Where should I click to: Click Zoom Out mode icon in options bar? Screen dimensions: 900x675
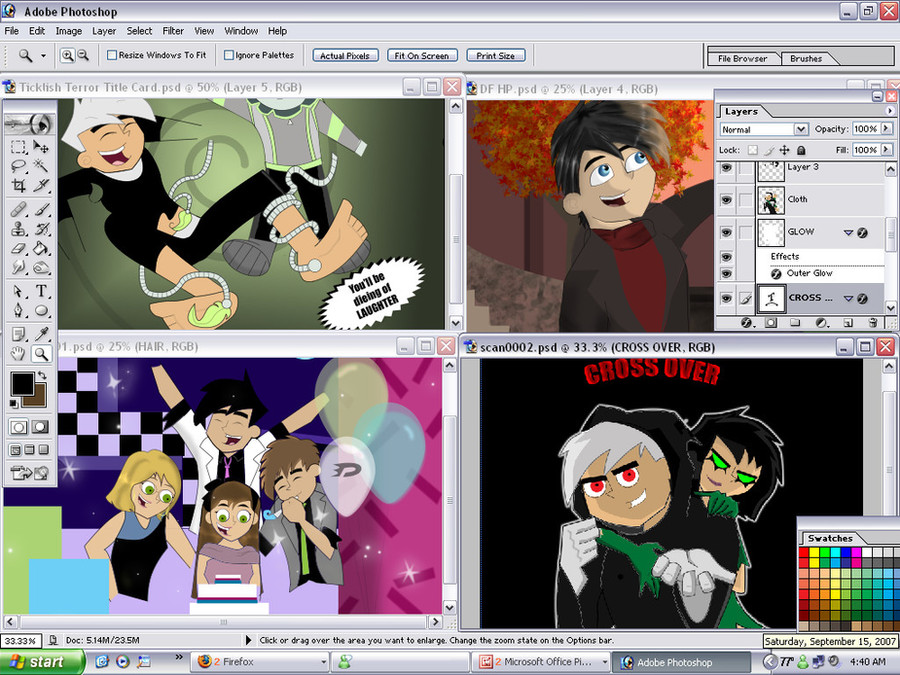click(83, 55)
